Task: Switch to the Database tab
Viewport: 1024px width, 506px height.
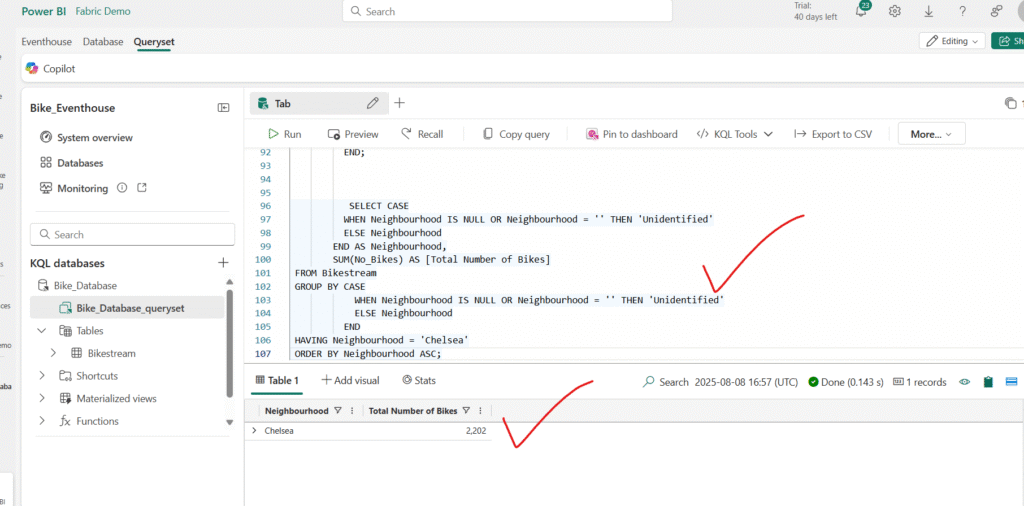Action: [103, 41]
